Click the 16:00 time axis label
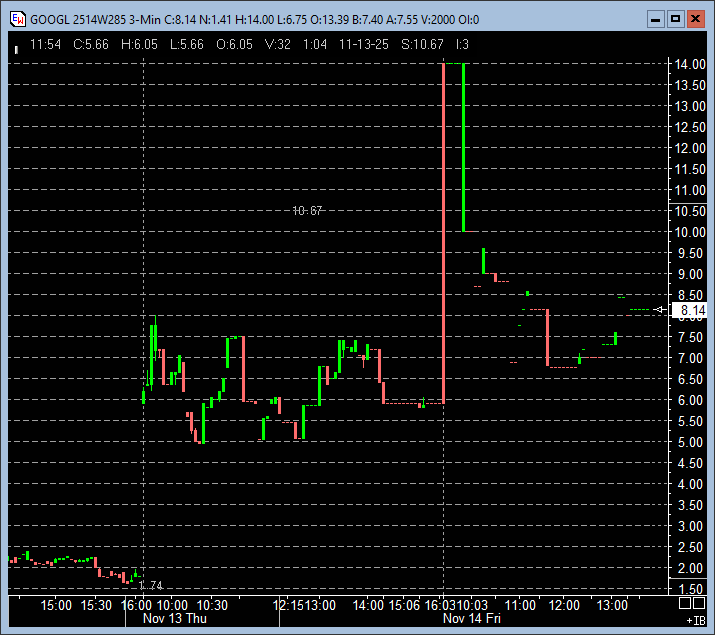This screenshot has width=715, height=635. click(x=137, y=605)
